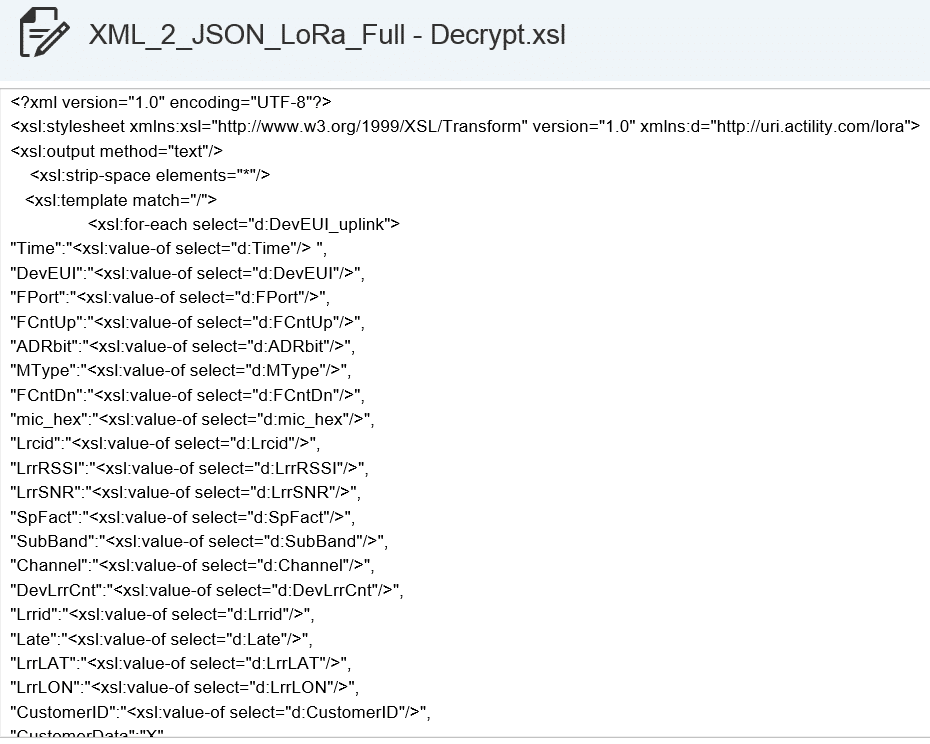Click the "FPort" value-of line

[x=170, y=297]
